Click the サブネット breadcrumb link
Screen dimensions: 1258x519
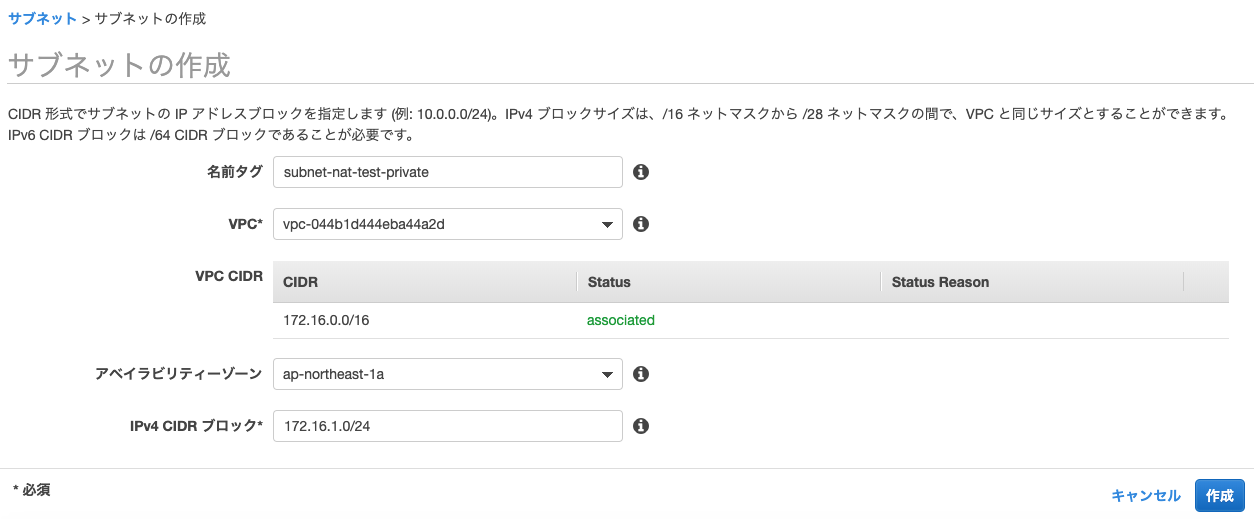(x=42, y=19)
